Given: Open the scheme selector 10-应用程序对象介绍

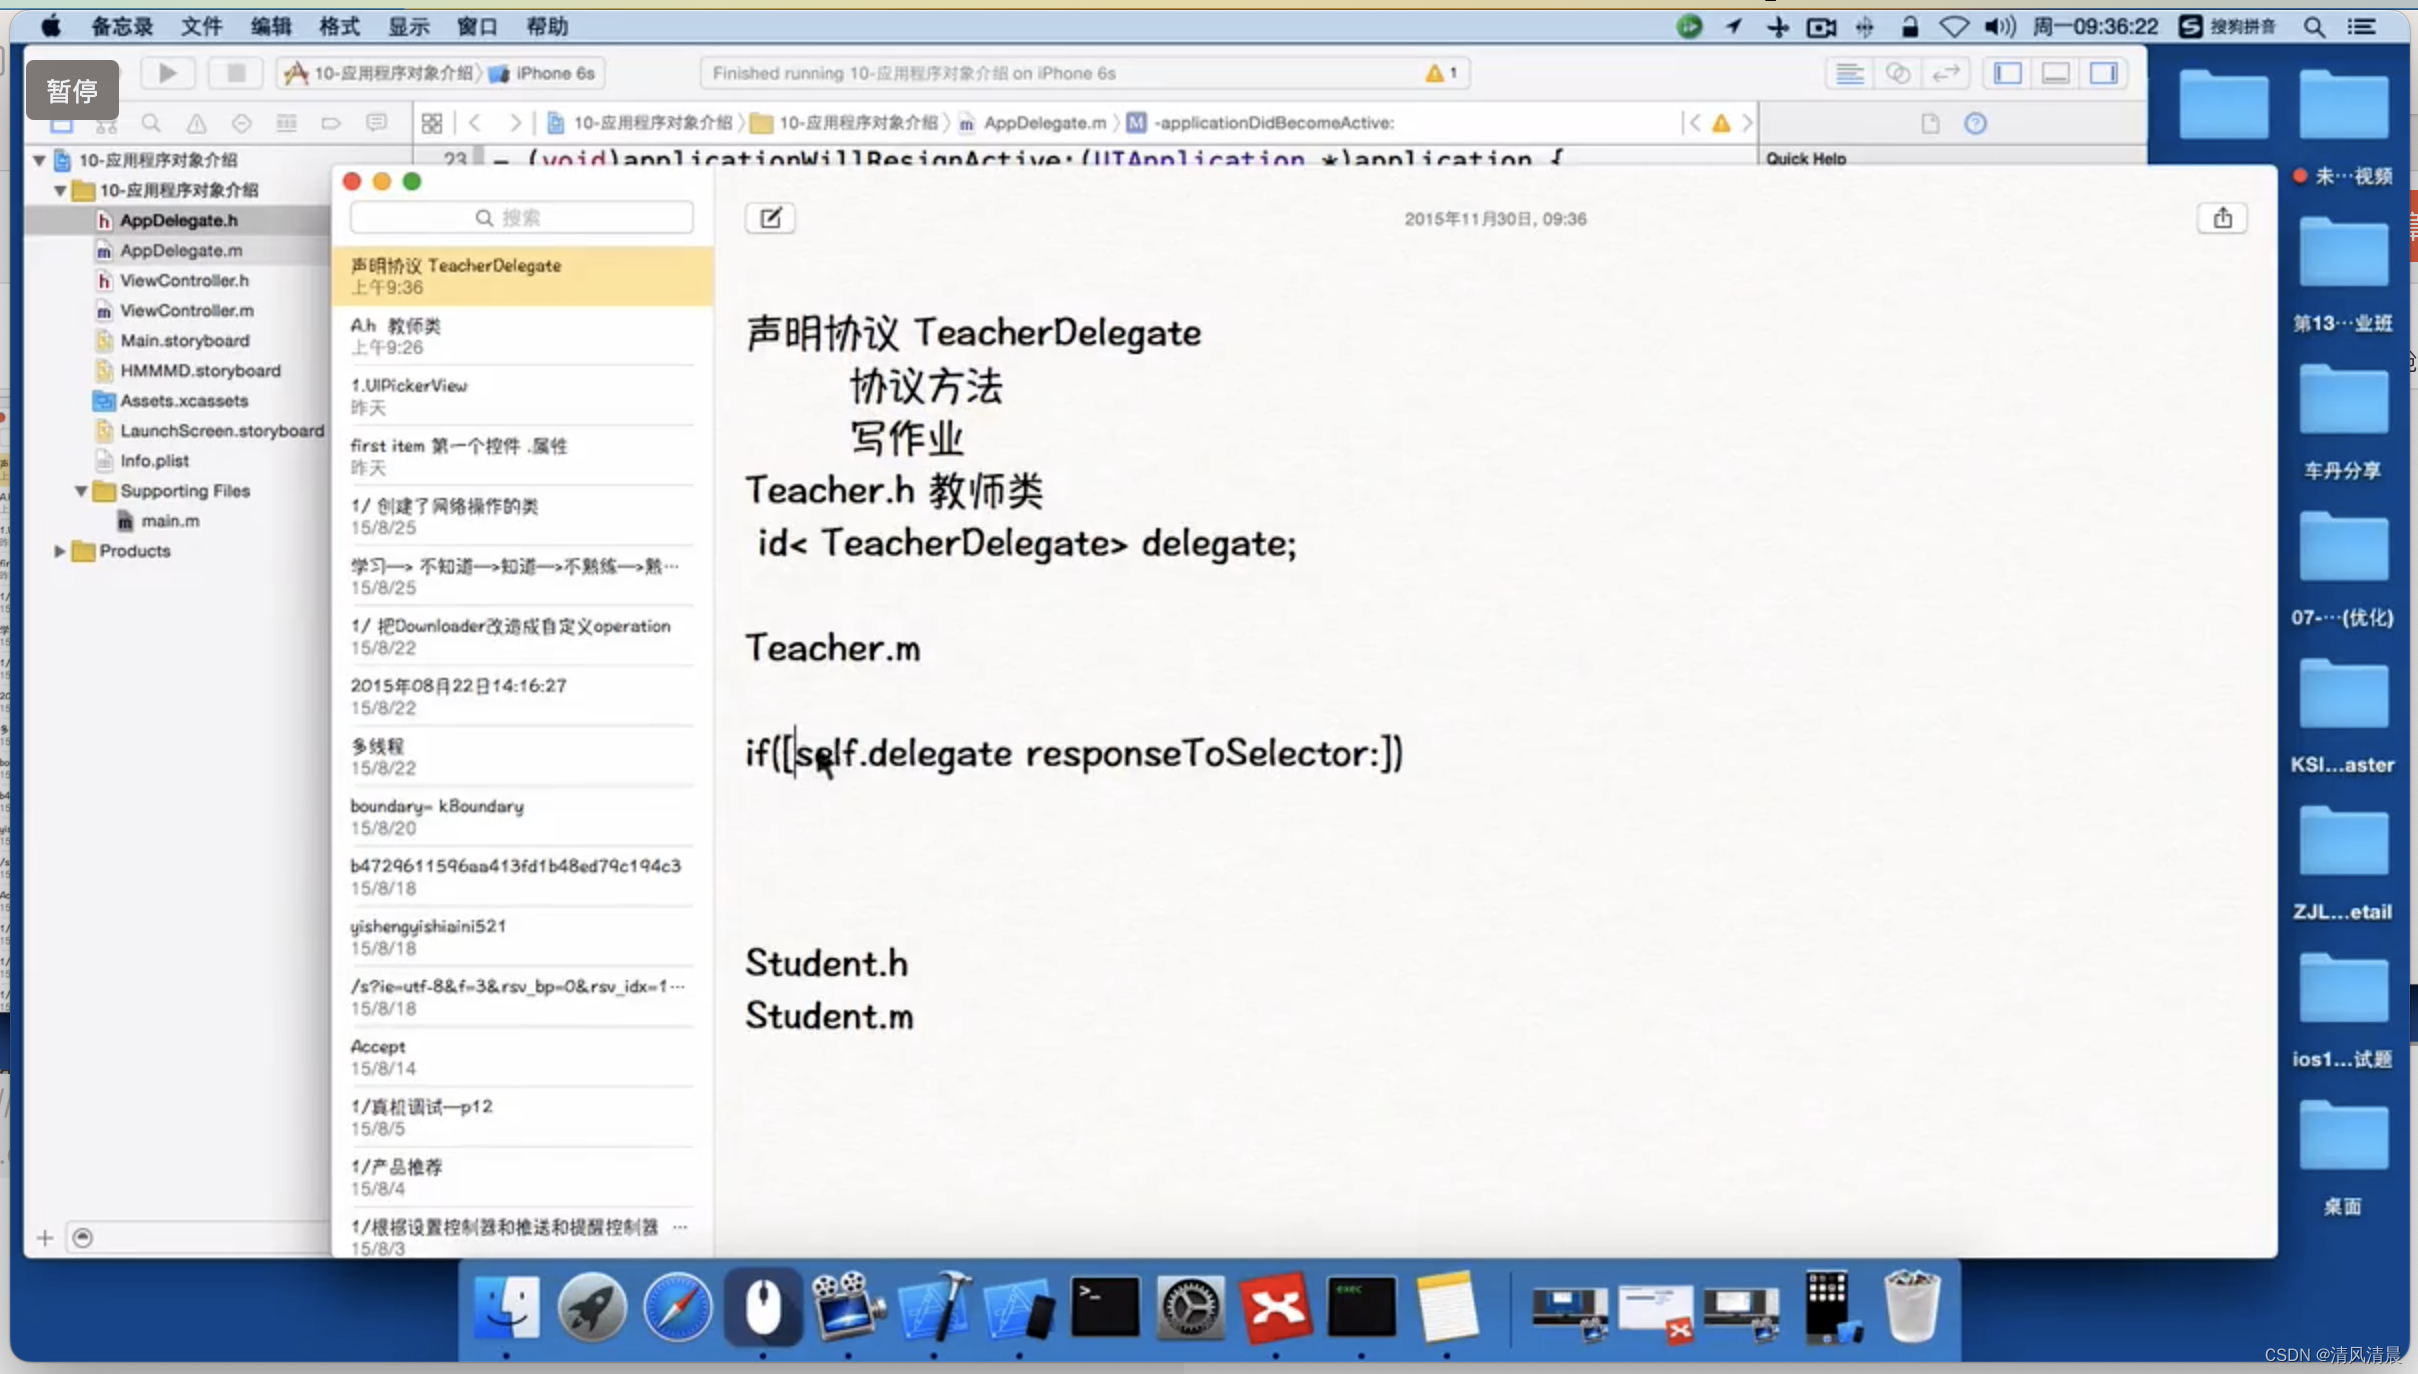Looking at the screenshot, I should (x=380, y=73).
